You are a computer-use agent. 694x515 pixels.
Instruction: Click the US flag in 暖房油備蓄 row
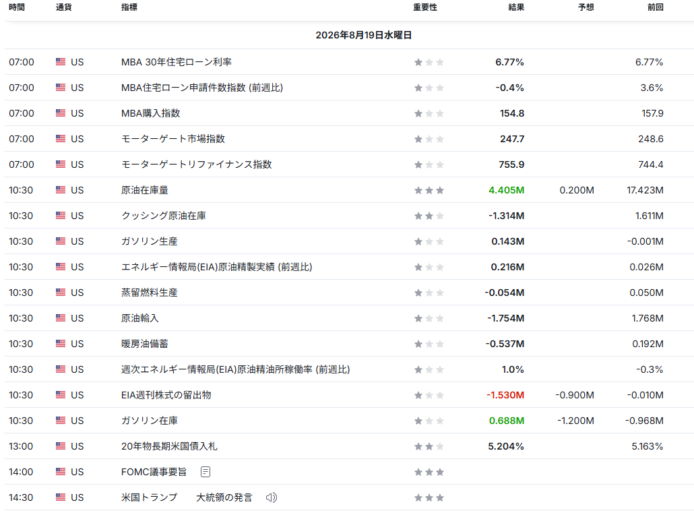61,343
